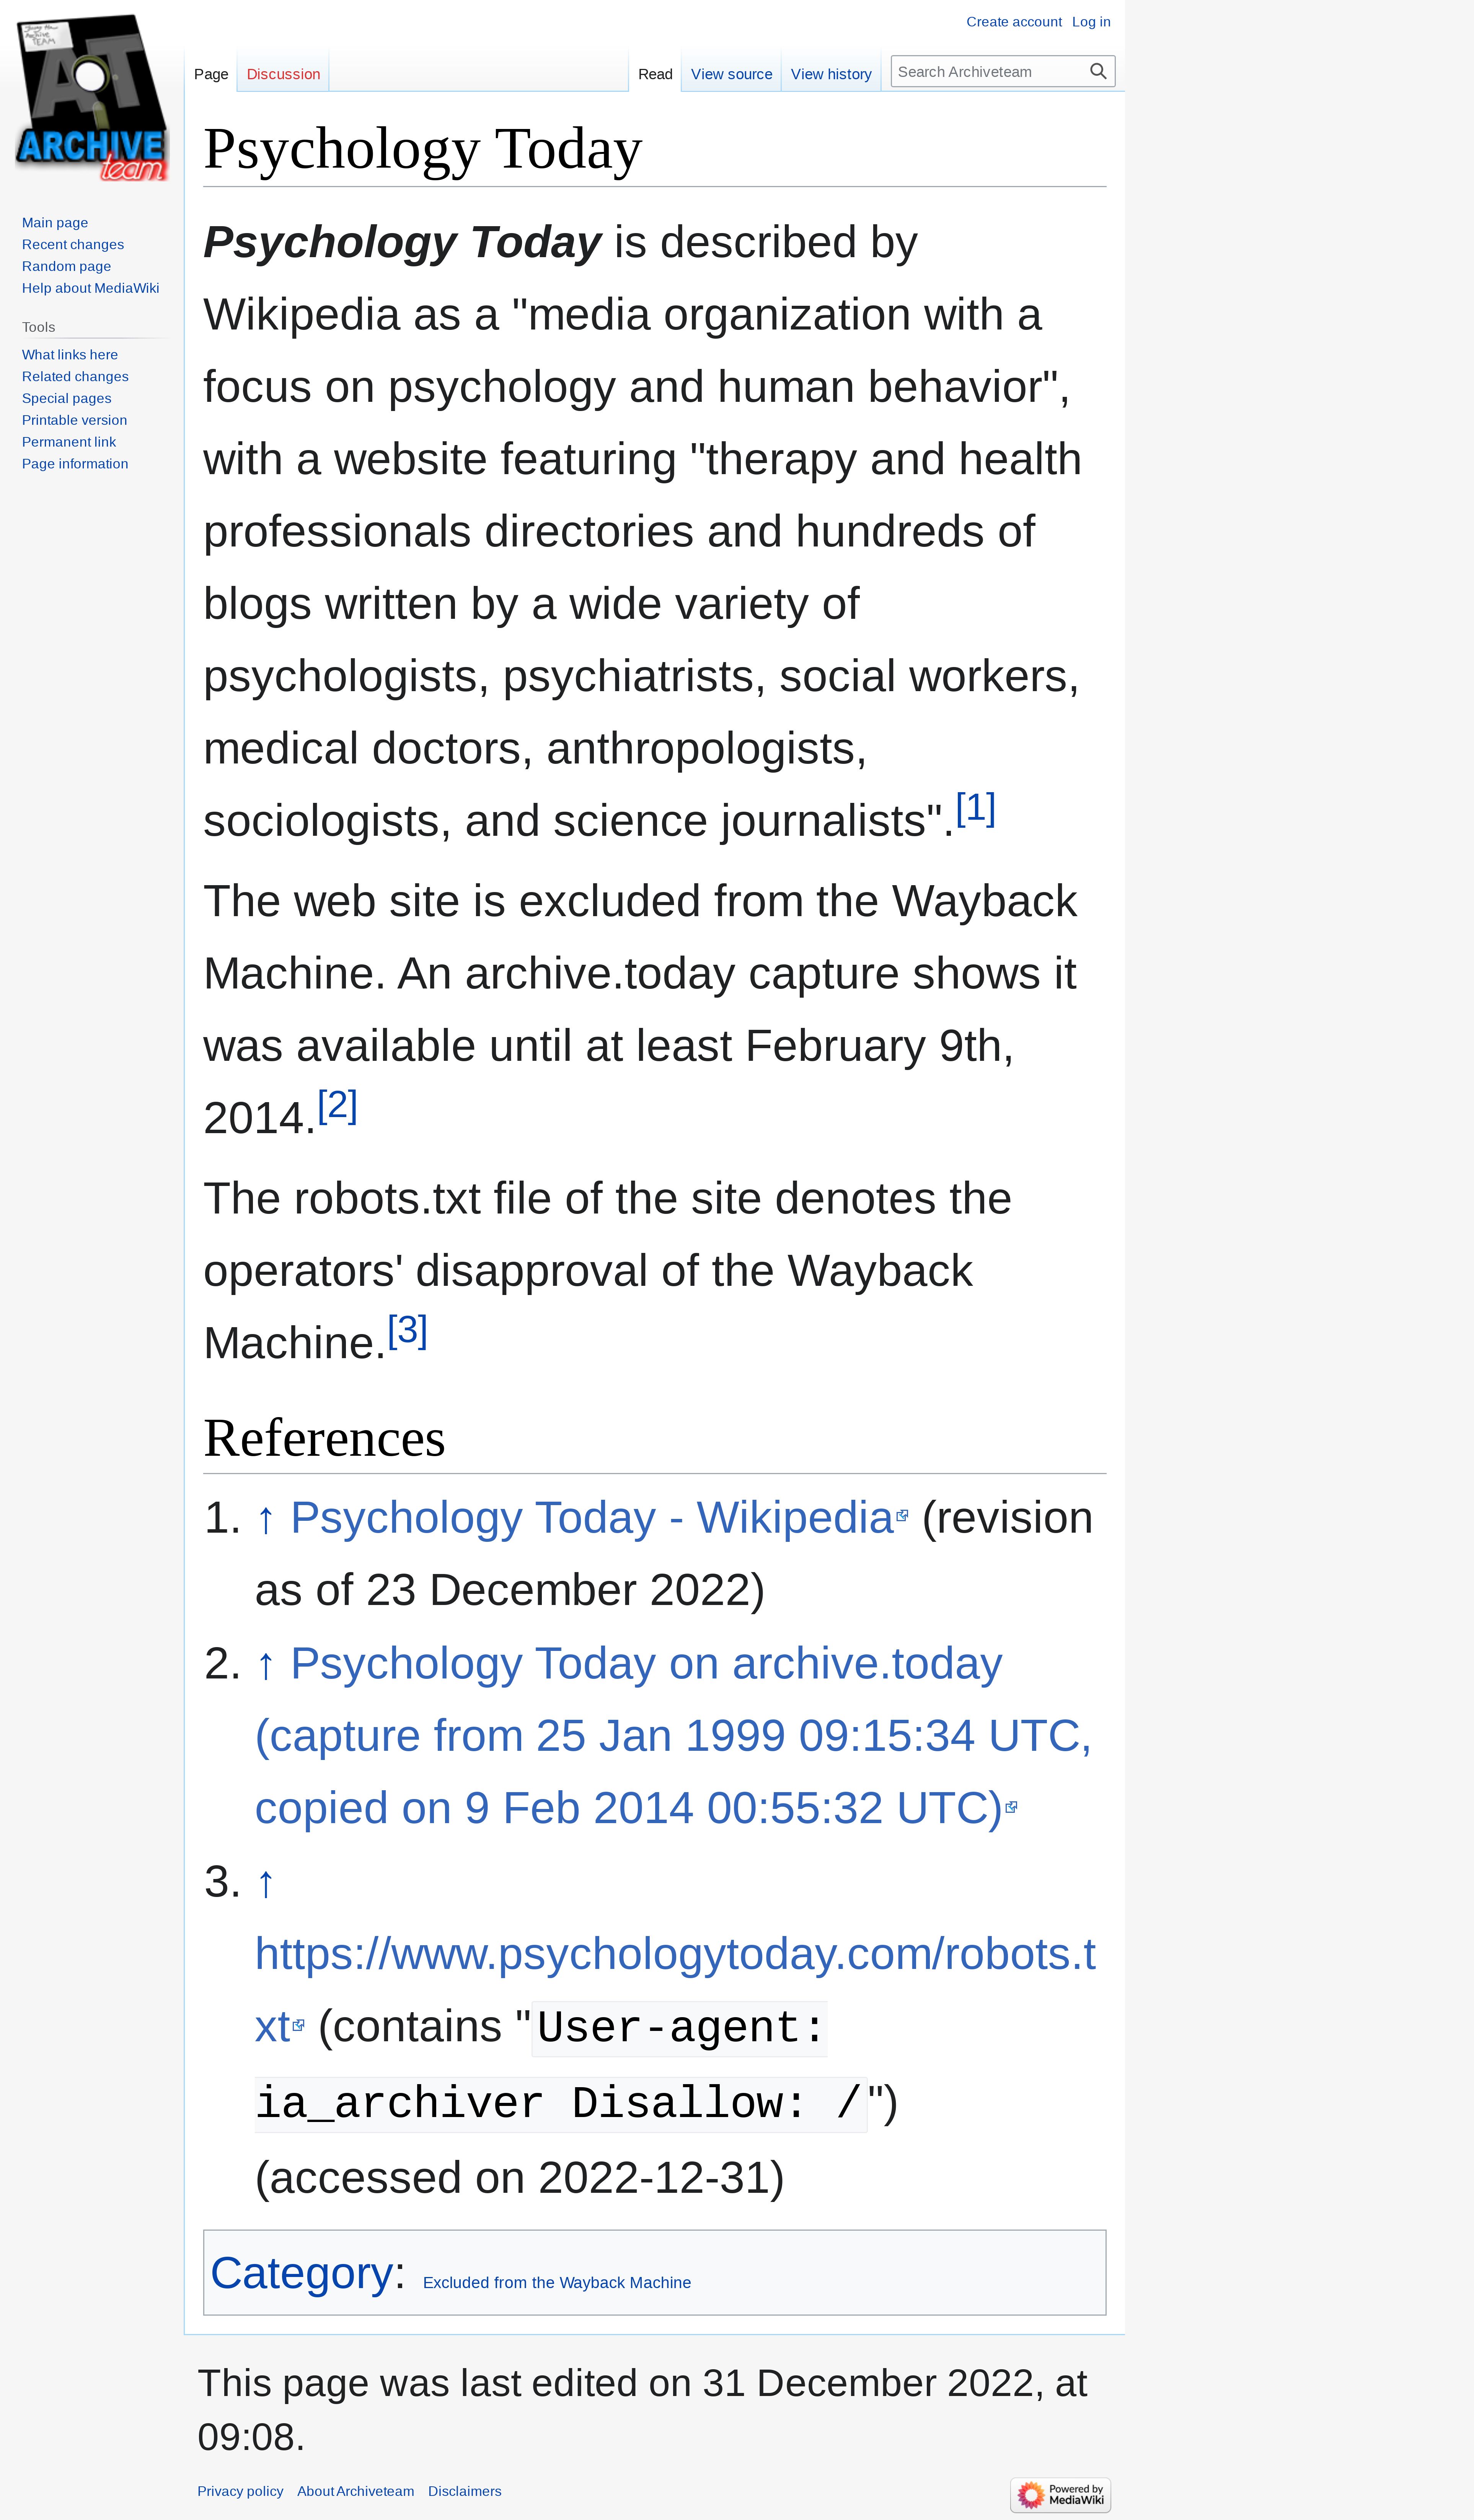Open the View source tab
The width and height of the screenshot is (1474, 2520).
[731, 74]
